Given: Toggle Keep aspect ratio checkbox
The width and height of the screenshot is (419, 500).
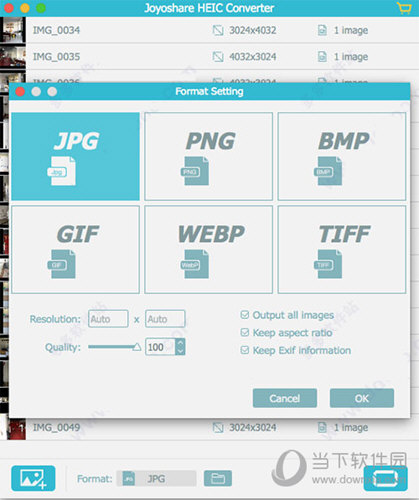Looking at the screenshot, I should pos(245,333).
